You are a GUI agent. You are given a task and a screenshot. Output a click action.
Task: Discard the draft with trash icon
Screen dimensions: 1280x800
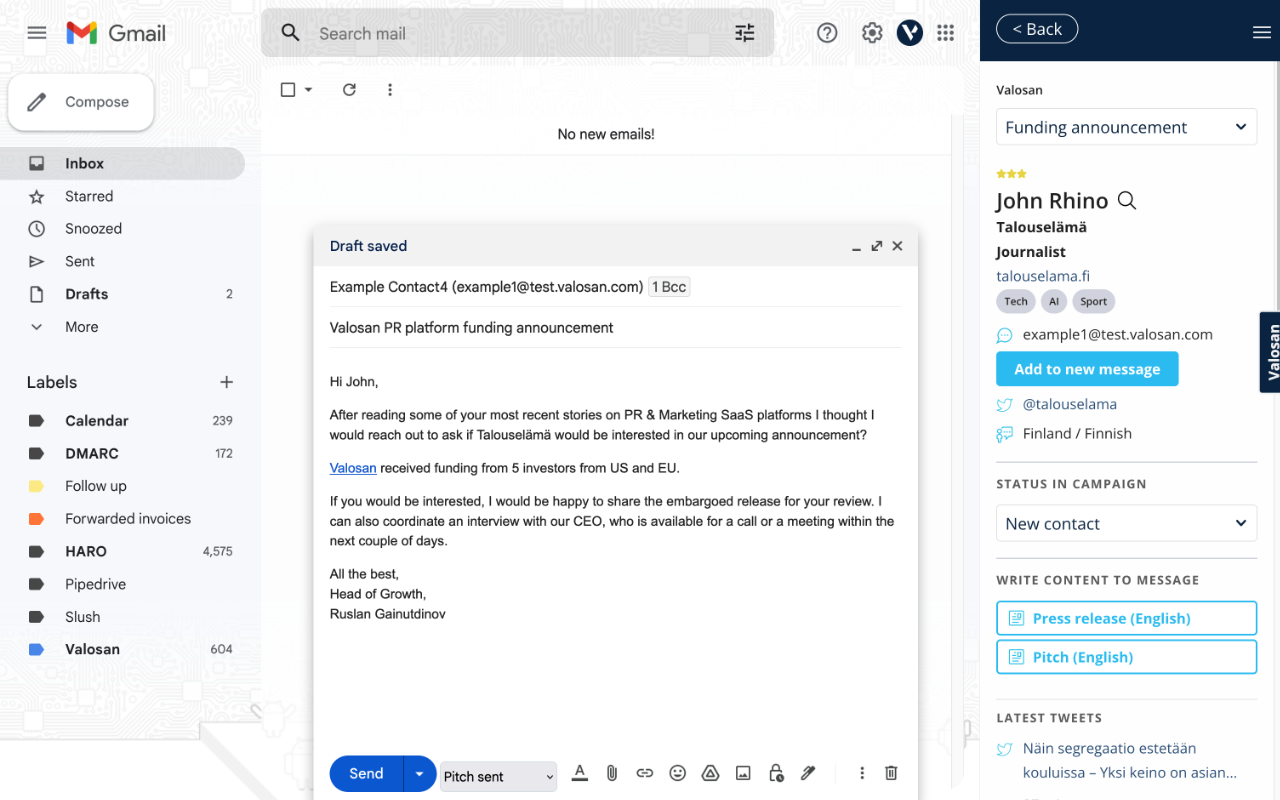pos(892,773)
